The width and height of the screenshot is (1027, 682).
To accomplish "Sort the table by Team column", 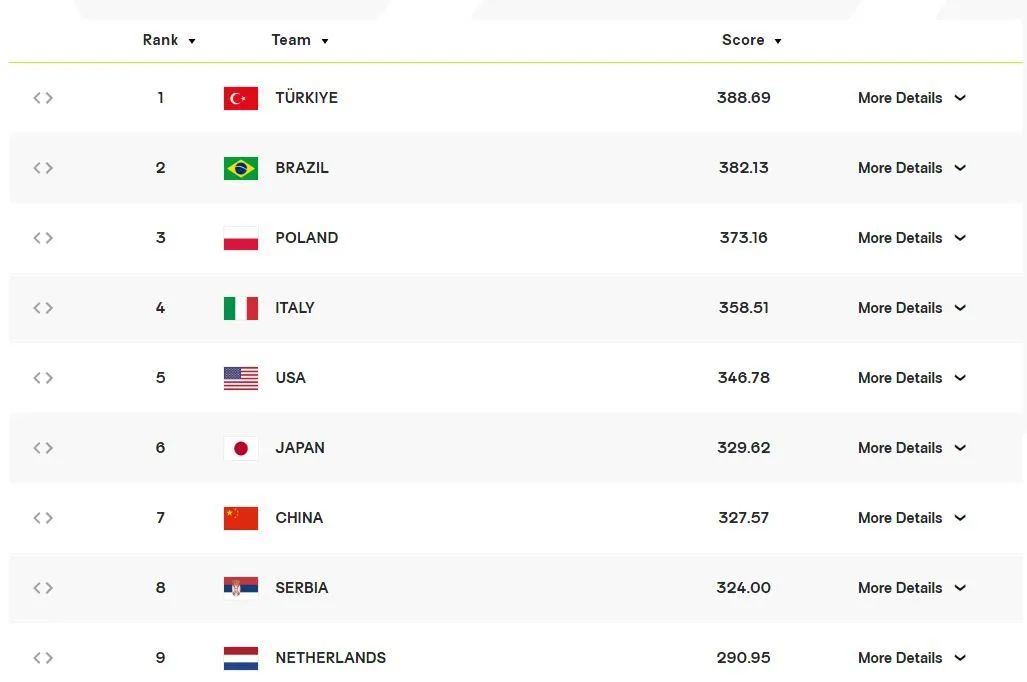I will [300, 40].
